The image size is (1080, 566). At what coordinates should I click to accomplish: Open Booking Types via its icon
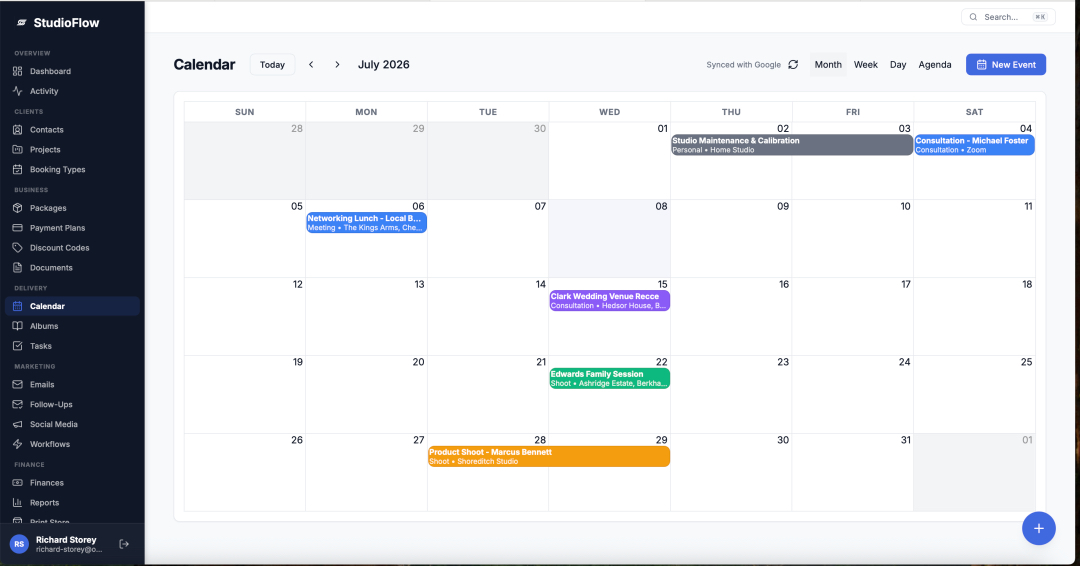(x=18, y=169)
